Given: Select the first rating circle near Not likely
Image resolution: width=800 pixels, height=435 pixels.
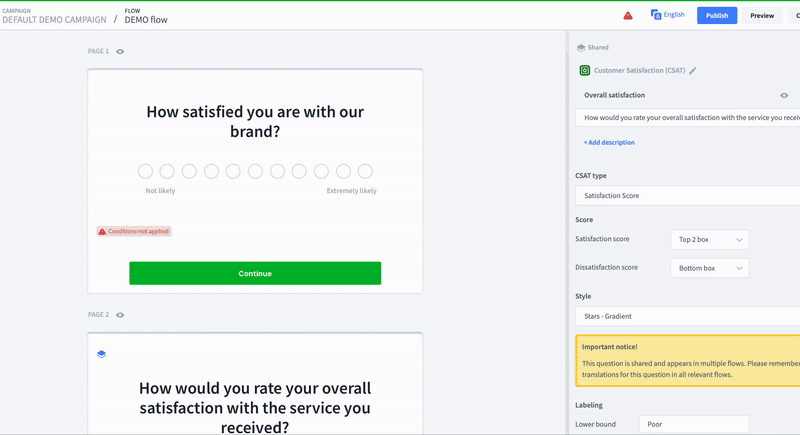Looking at the screenshot, I should [x=145, y=171].
